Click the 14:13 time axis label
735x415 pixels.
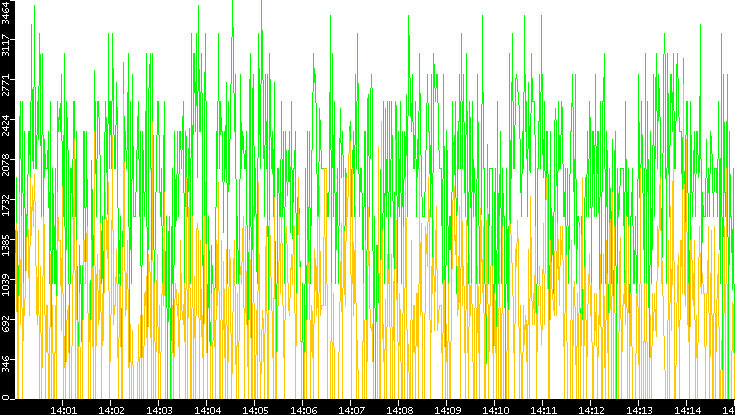[x=639, y=409]
